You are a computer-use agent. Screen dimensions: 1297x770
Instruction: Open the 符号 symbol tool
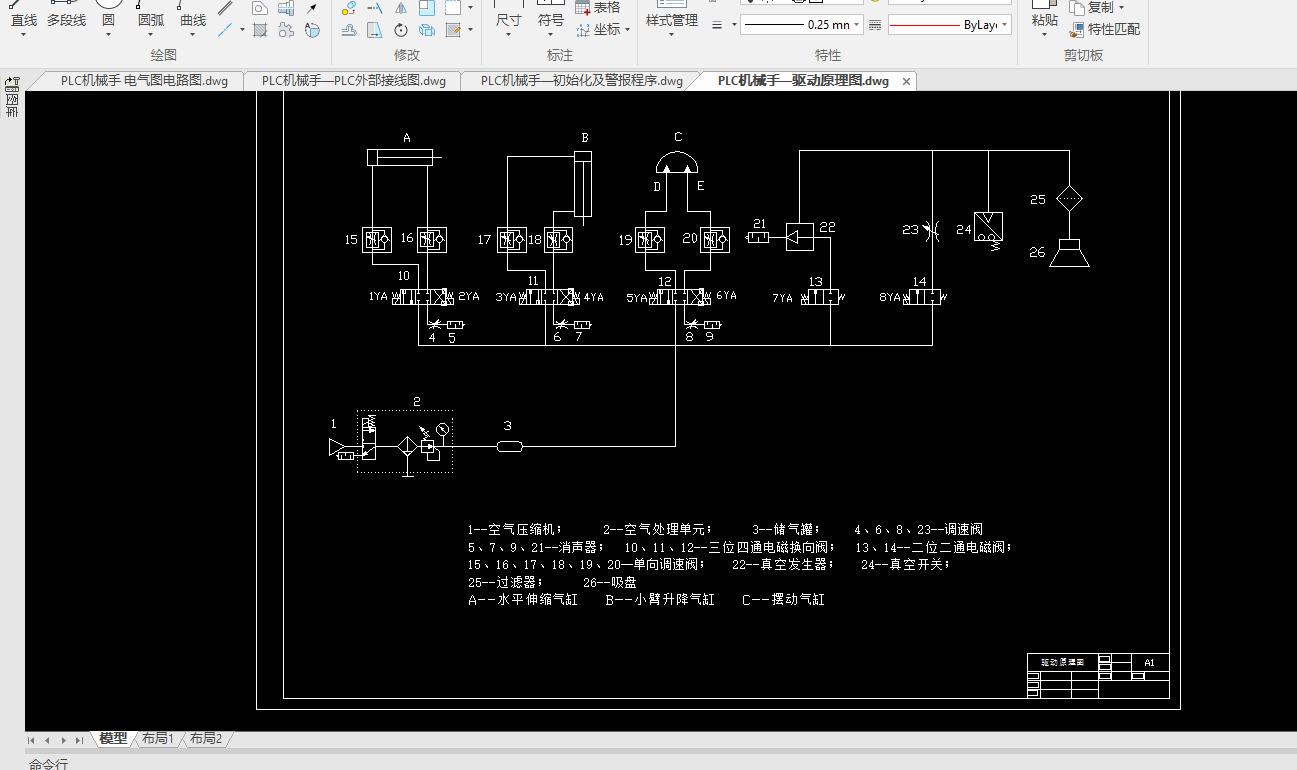[x=551, y=14]
